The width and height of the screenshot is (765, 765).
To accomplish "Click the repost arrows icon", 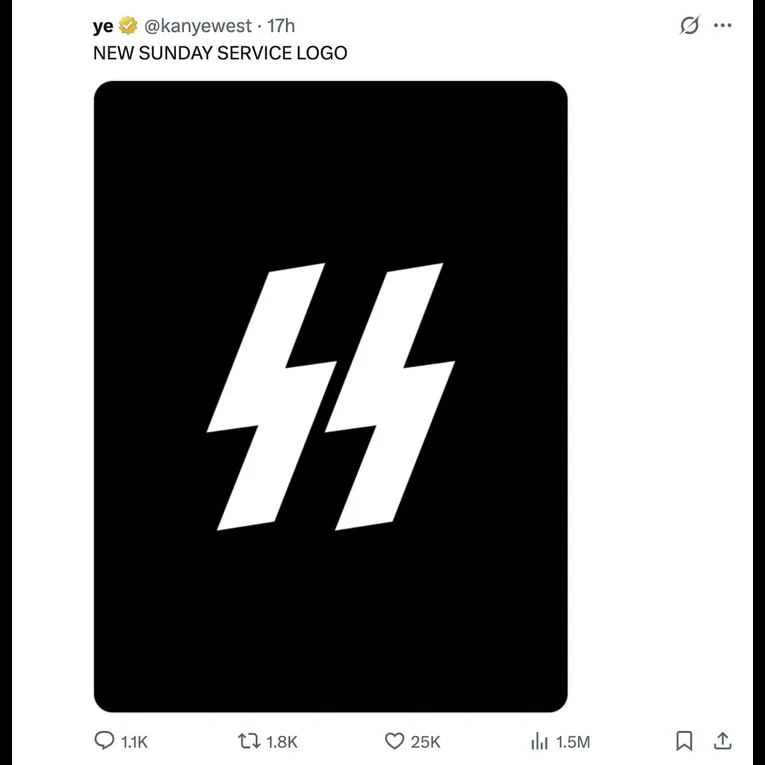I will coord(248,741).
